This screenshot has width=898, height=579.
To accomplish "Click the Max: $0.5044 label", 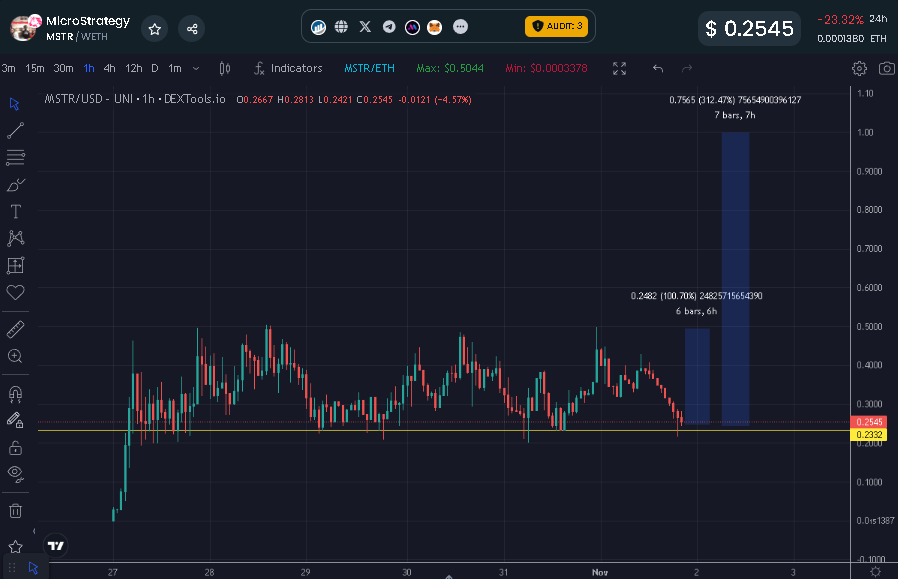I will click(x=450, y=68).
